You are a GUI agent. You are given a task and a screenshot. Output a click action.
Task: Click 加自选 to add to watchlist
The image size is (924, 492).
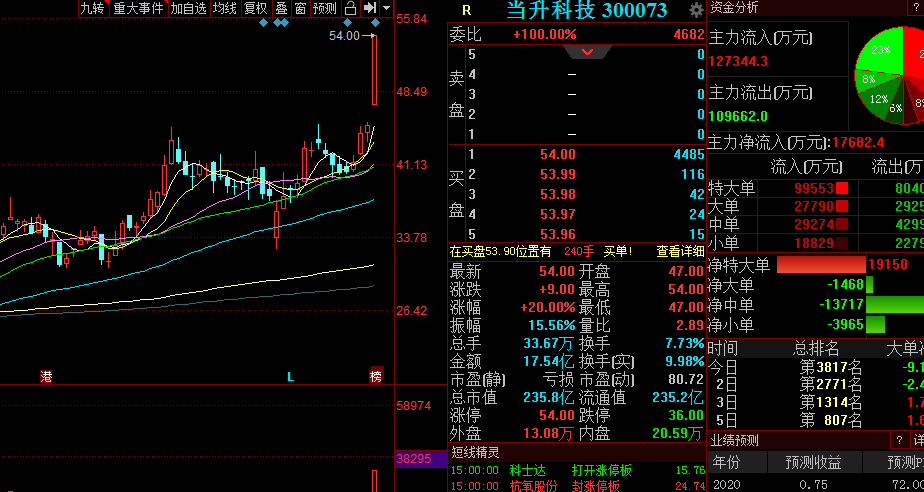coord(189,8)
